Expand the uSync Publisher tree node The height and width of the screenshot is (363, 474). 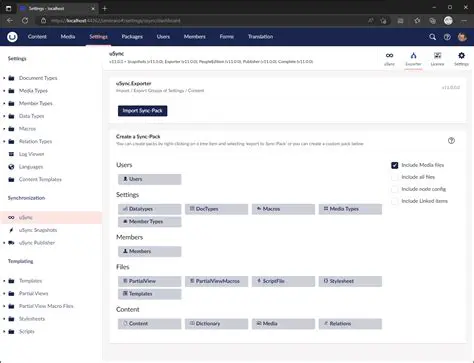4,243
